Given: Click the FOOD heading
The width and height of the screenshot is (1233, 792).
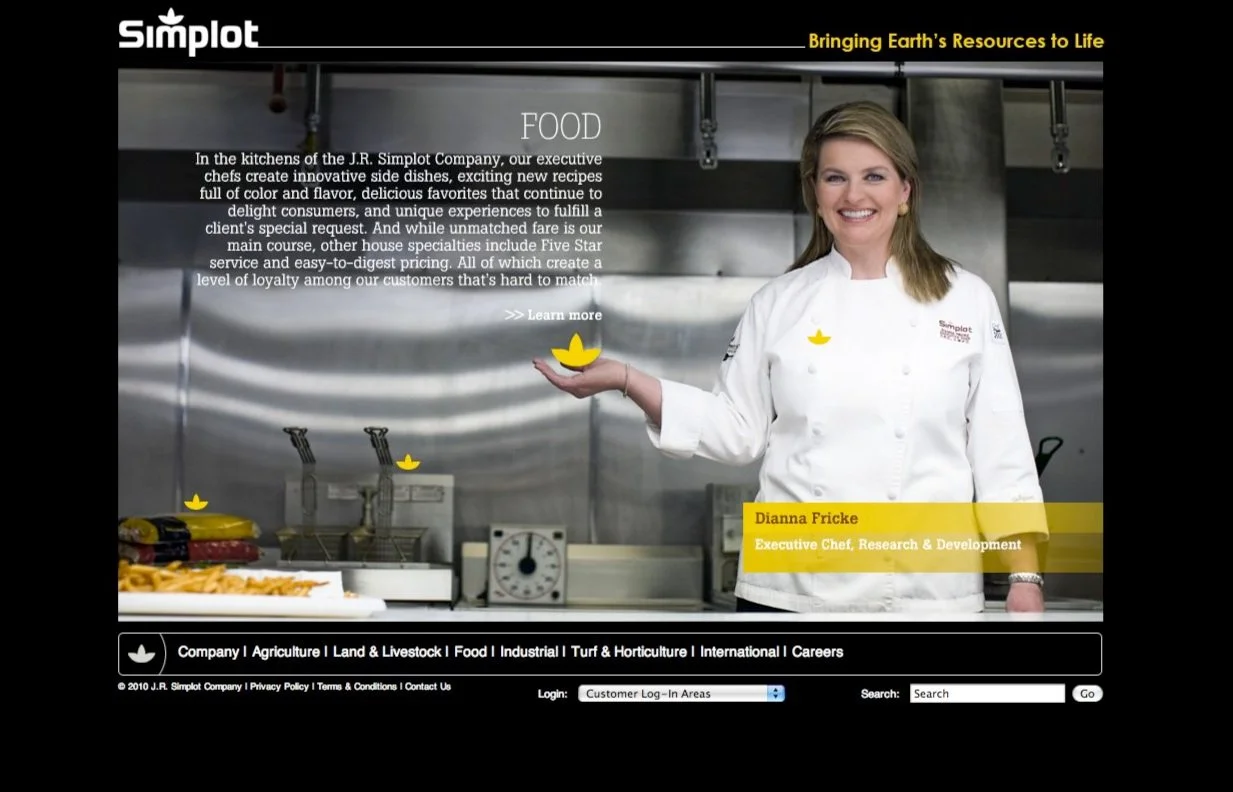Looking at the screenshot, I should [x=561, y=127].
